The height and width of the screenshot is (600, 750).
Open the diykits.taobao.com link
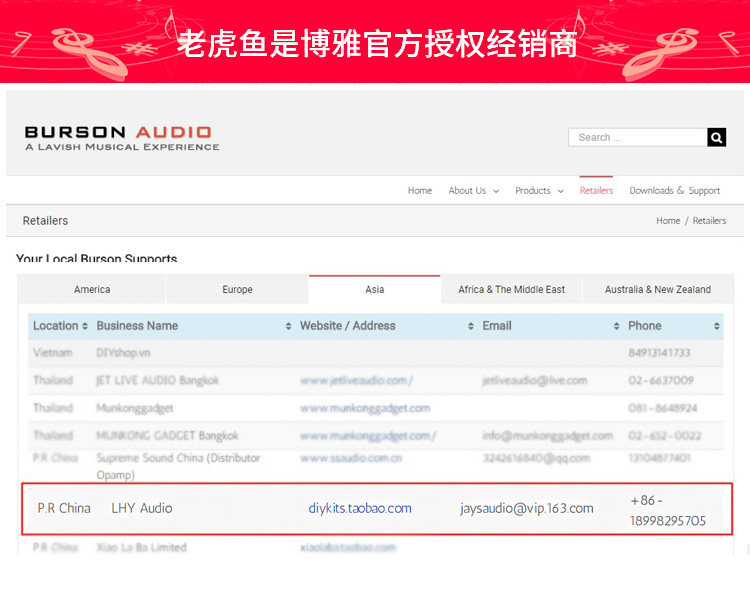(360, 508)
